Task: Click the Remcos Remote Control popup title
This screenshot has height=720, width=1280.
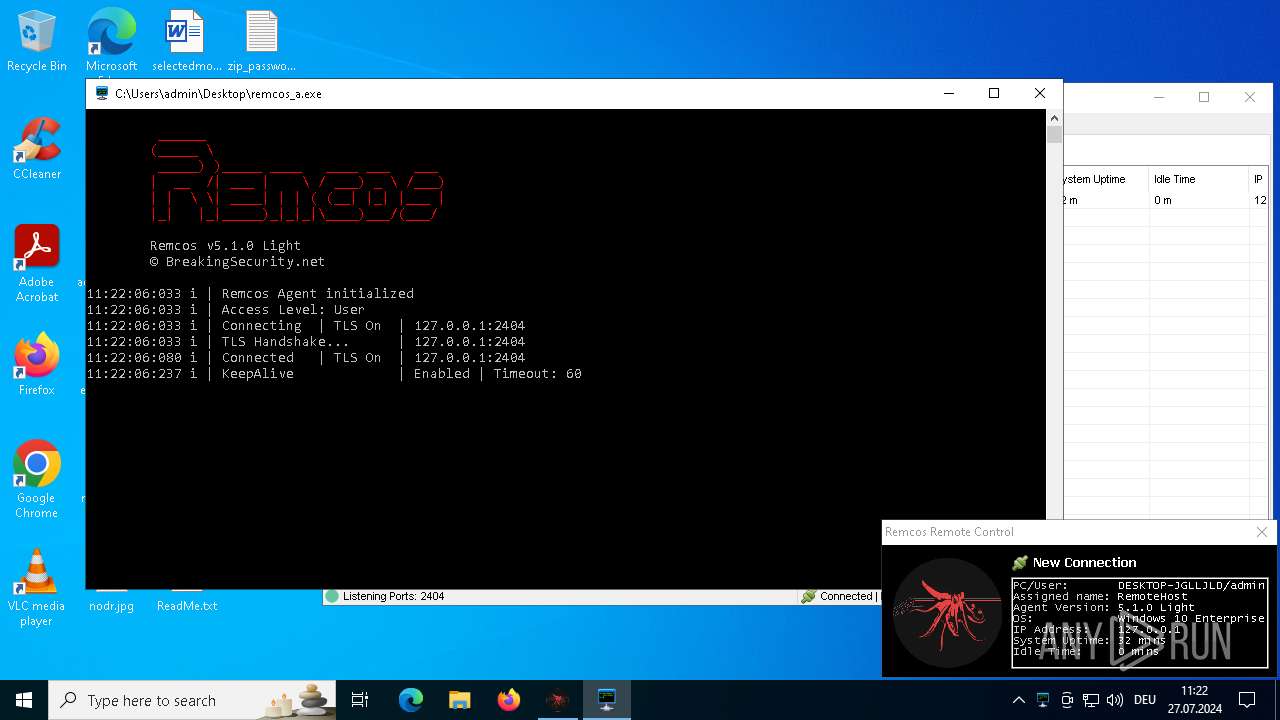Action: coord(949,532)
